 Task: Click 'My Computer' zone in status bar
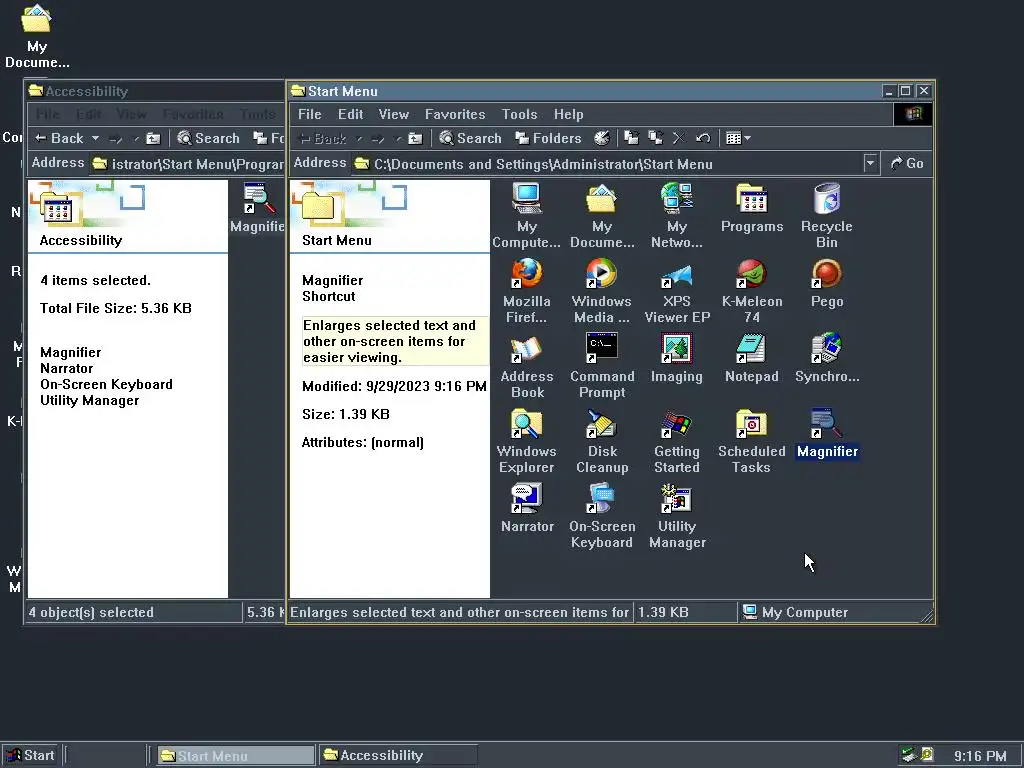[795, 612]
